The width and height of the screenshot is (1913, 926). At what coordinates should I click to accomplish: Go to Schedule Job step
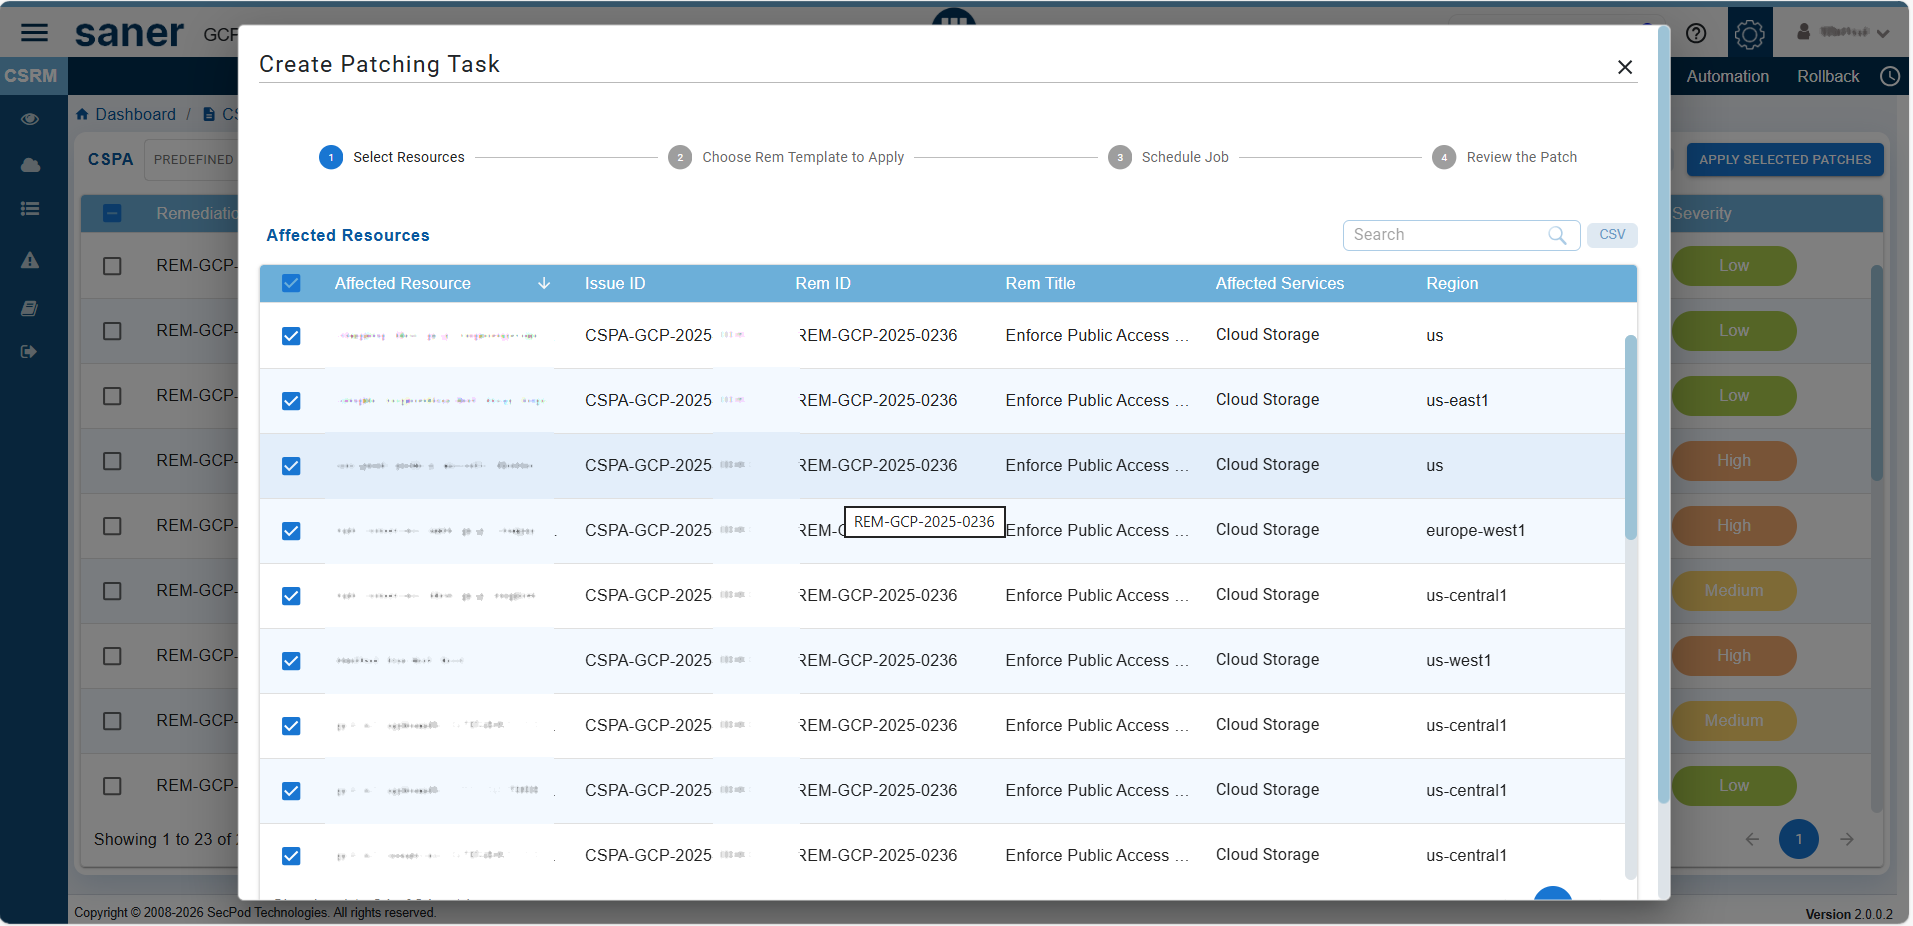tap(1184, 158)
